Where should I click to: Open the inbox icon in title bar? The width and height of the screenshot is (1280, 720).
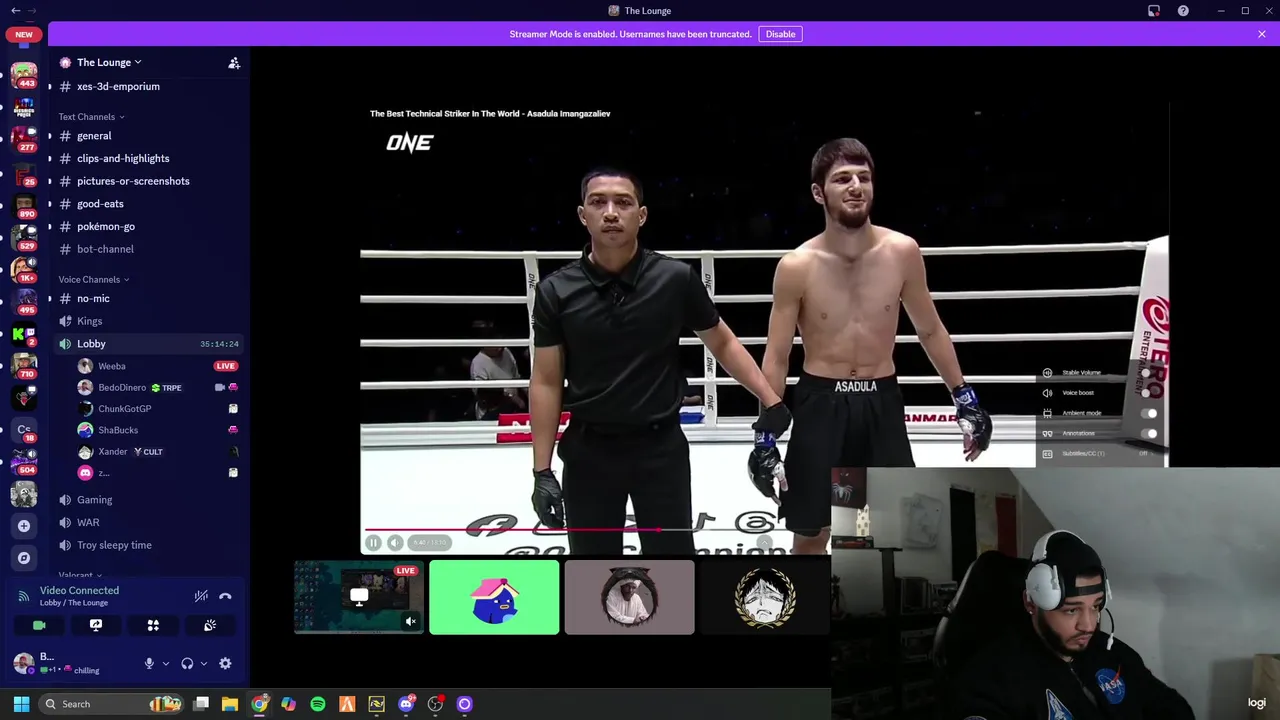click(1154, 11)
